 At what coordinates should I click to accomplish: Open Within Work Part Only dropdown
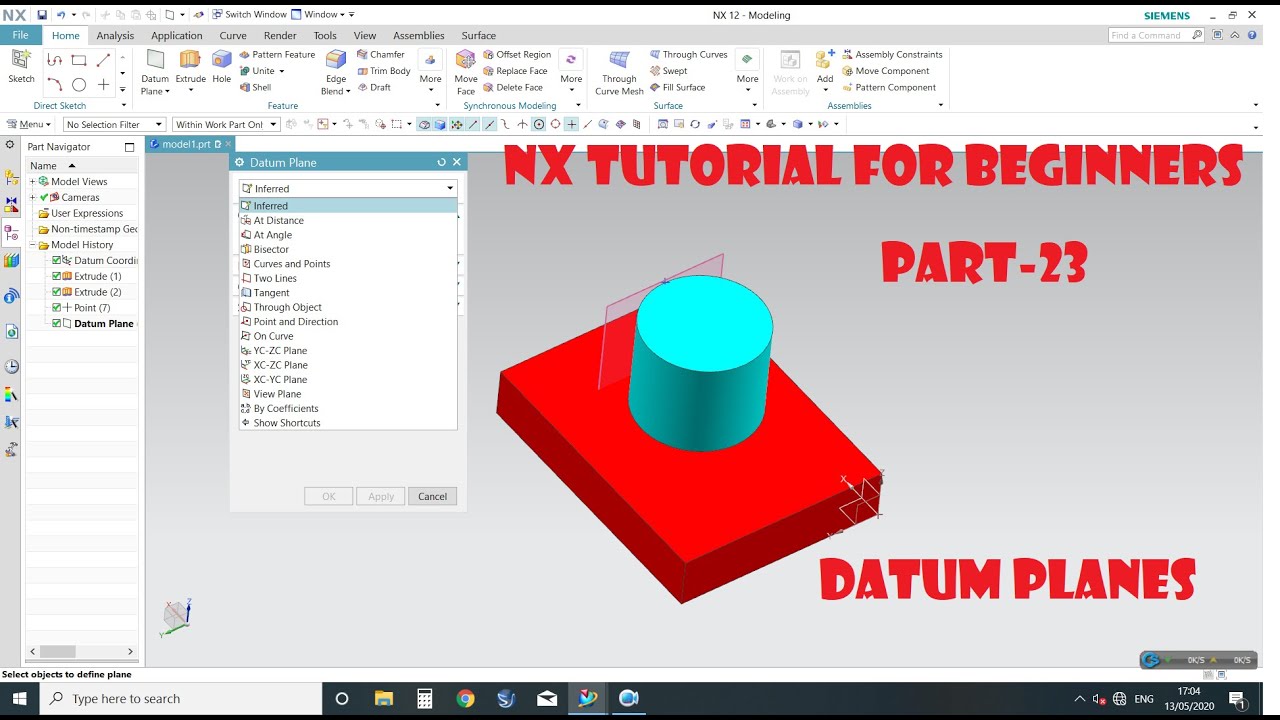point(225,125)
